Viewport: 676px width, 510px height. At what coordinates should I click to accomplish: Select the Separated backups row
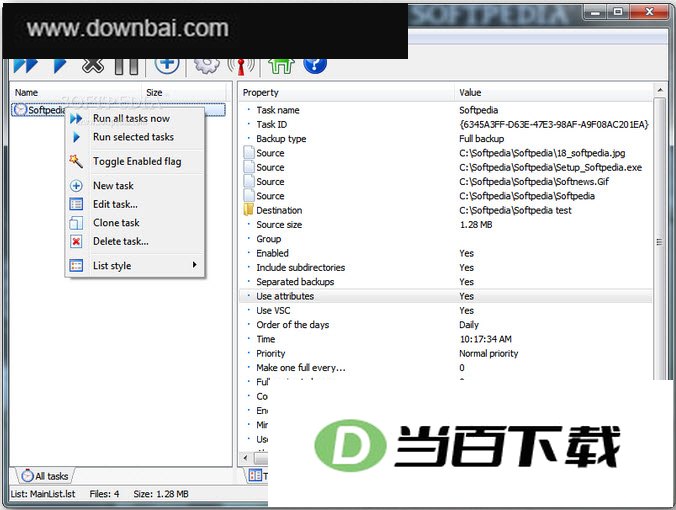(x=445, y=282)
